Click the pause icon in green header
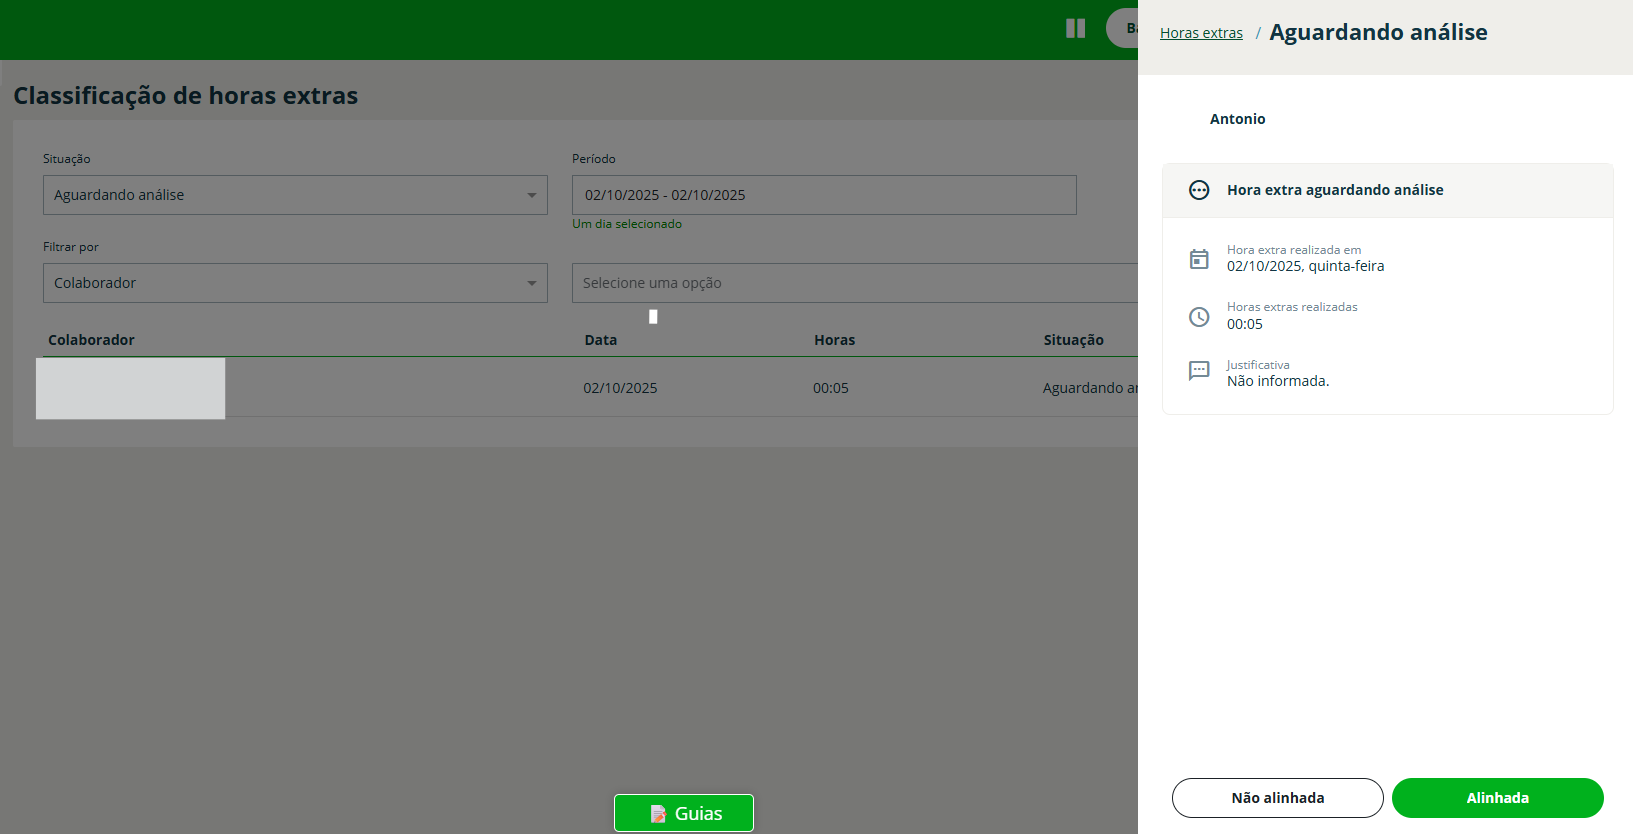Image resolution: width=1633 pixels, height=834 pixels. [1075, 28]
